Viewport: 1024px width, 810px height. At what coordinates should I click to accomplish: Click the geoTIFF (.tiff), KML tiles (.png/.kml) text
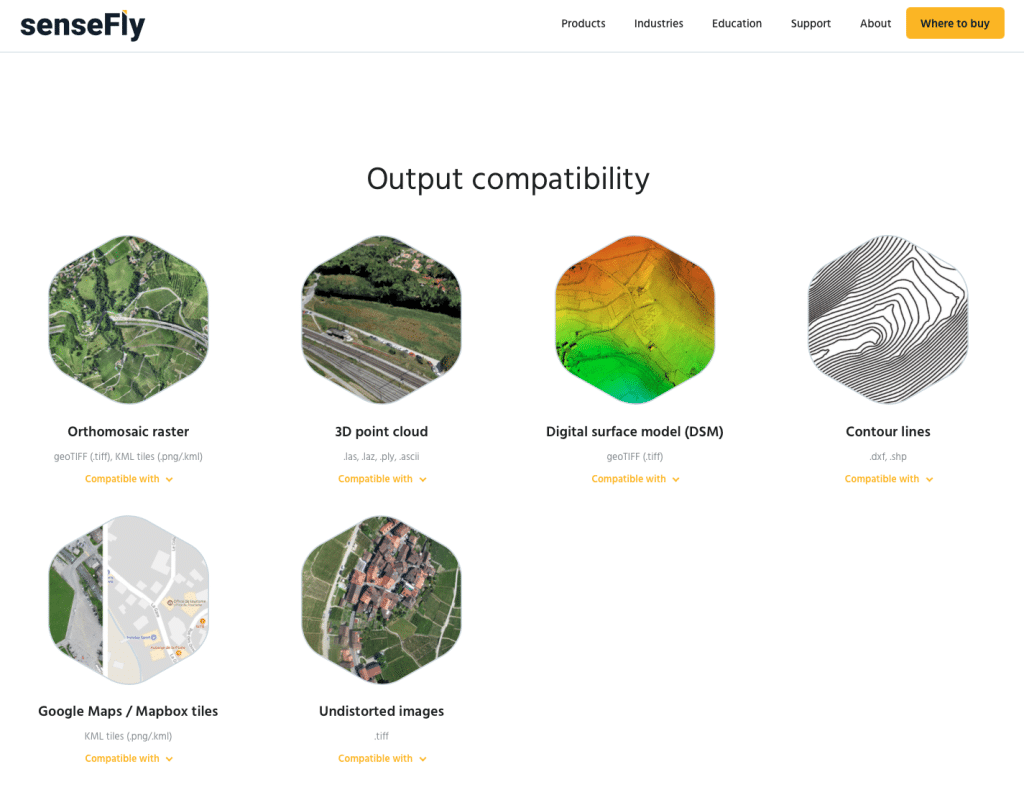[x=128, y=457]
